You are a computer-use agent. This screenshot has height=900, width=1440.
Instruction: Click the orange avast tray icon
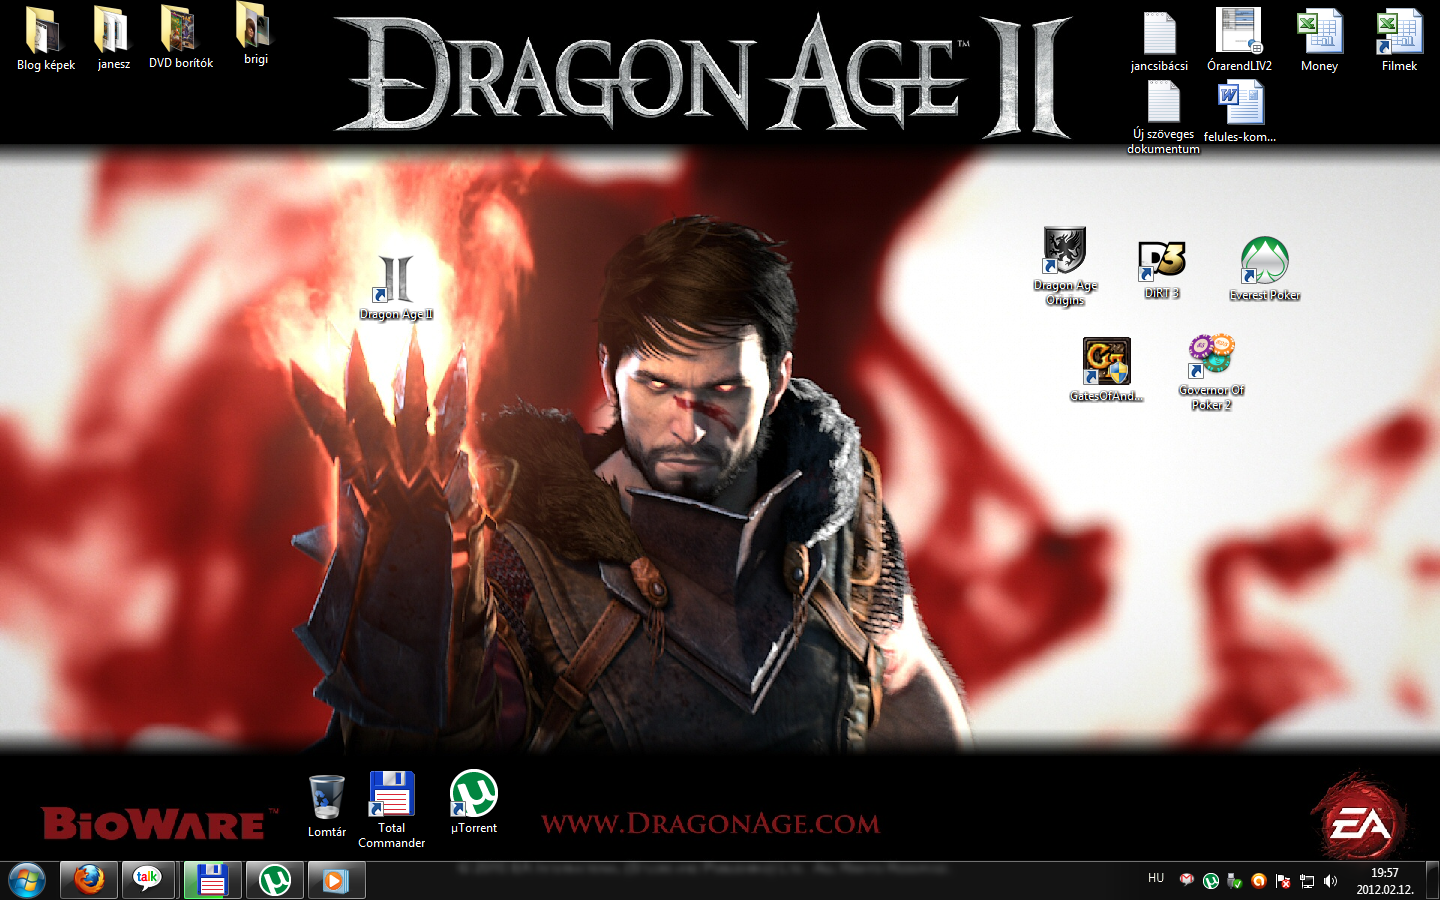[x=1258, y=881]
